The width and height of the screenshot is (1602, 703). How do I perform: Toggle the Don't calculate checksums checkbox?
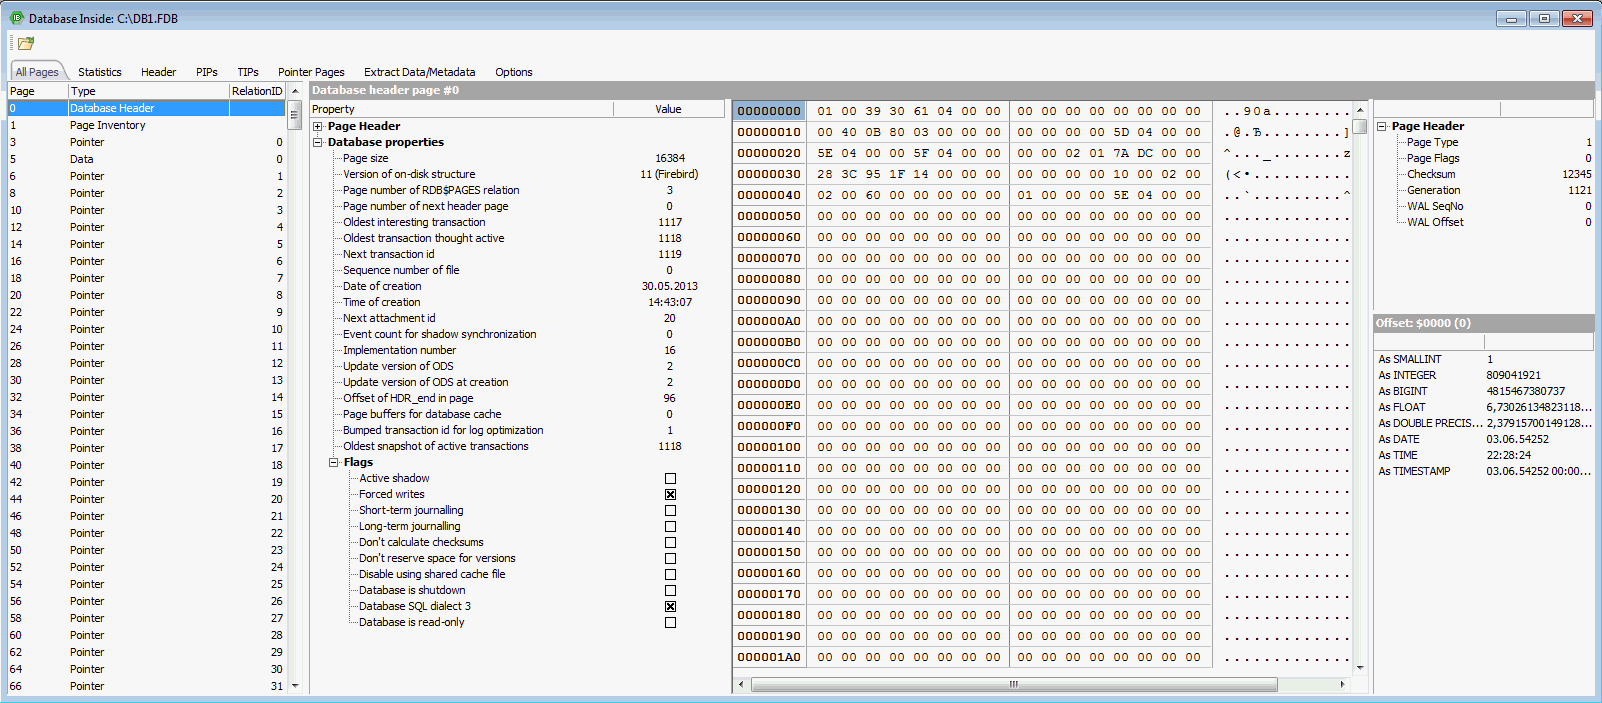[x=670, y=542]
